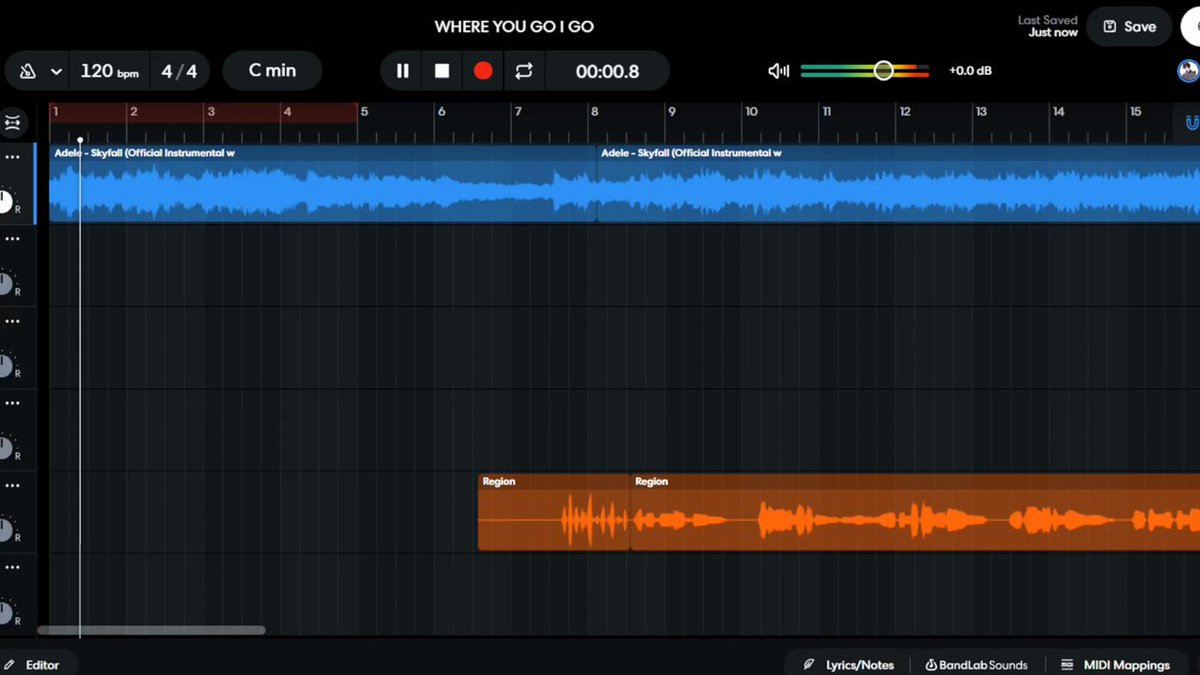The image size is (1200, 675).
Task: Click bar 12 on the timeline ruler
Action: 905,112
